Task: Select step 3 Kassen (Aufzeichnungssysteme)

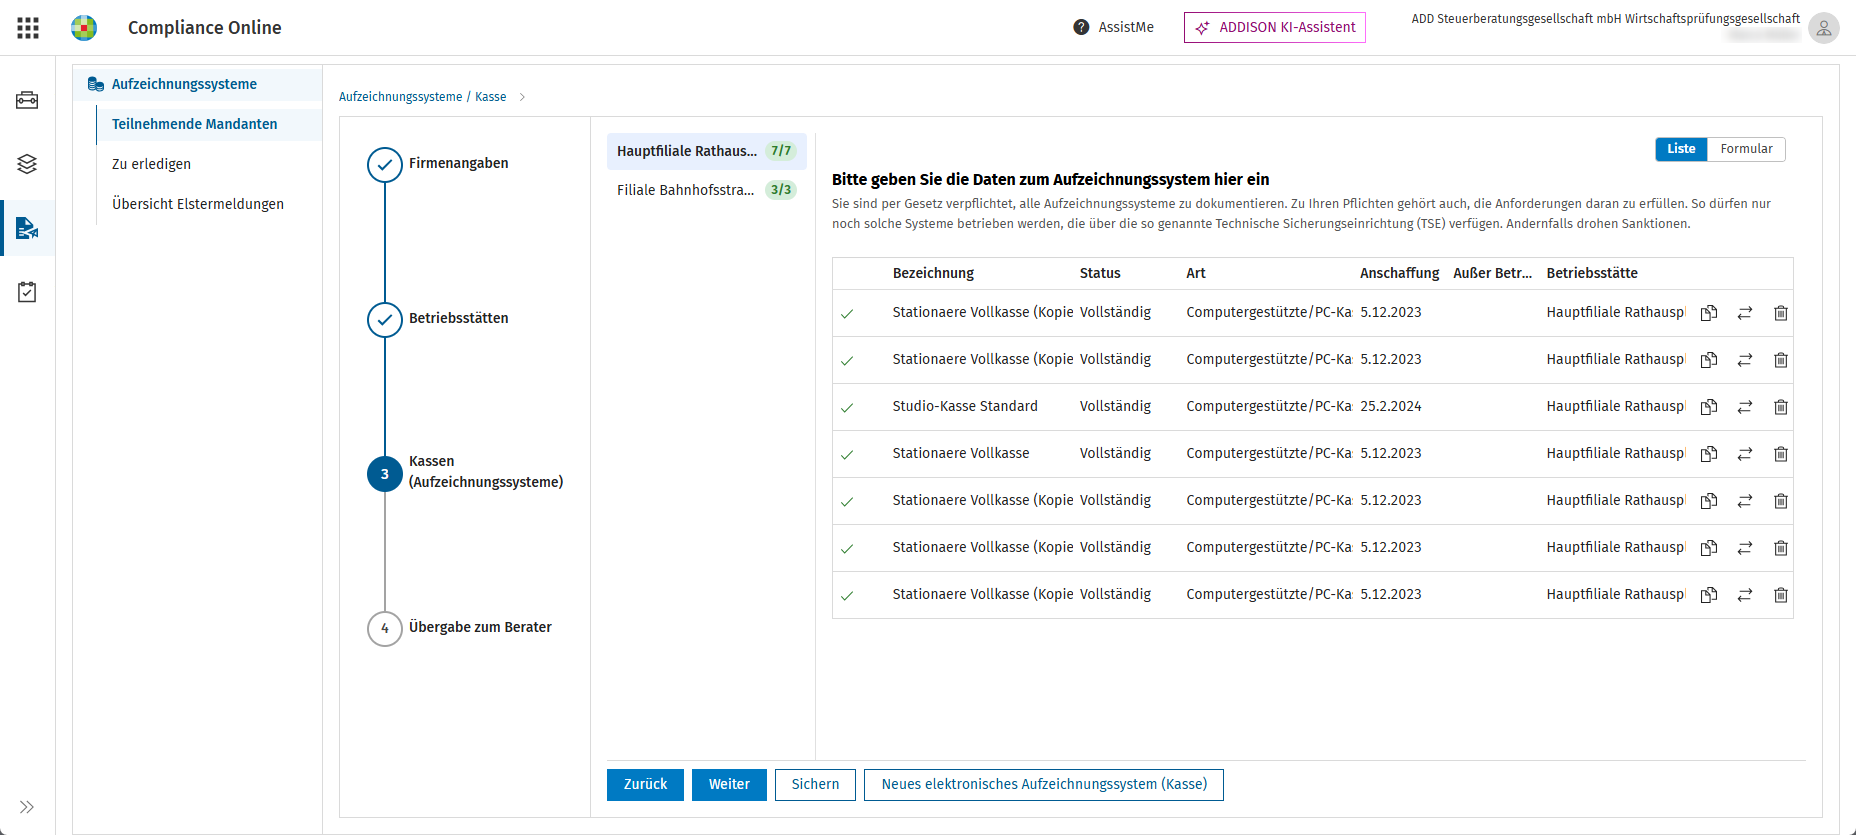Action: pos(466,472)
